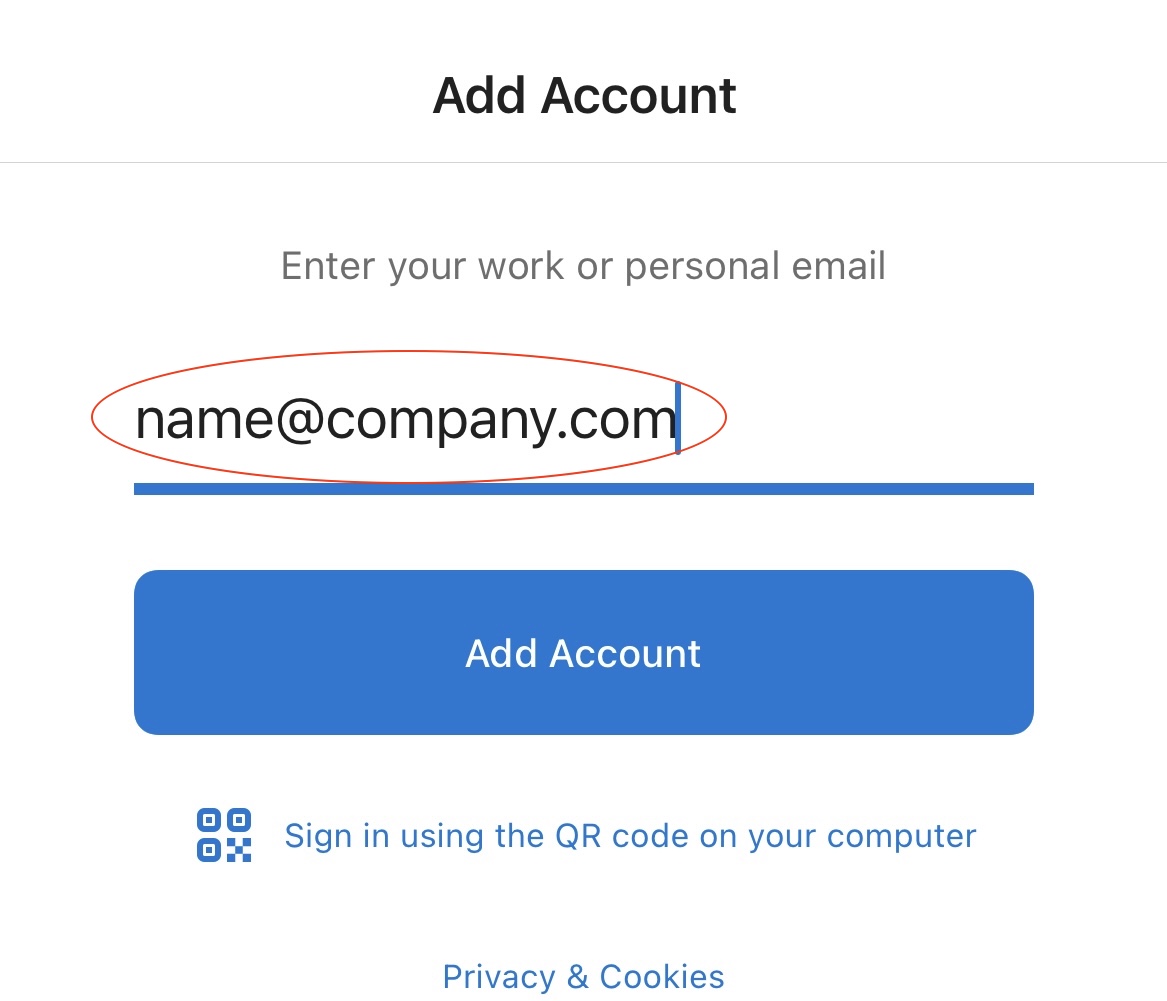Click the name@company.com text in the field

coord(406,420)
